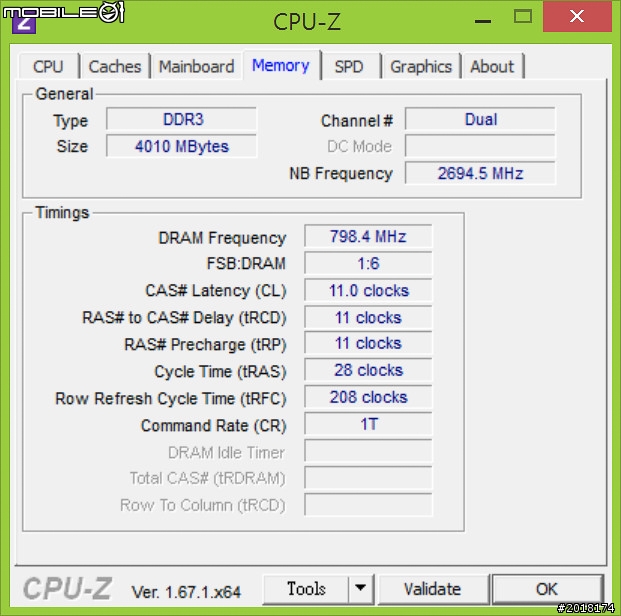Click the Channel # label
This screenshot has width=621, height=616.
[x=357, y=121]
